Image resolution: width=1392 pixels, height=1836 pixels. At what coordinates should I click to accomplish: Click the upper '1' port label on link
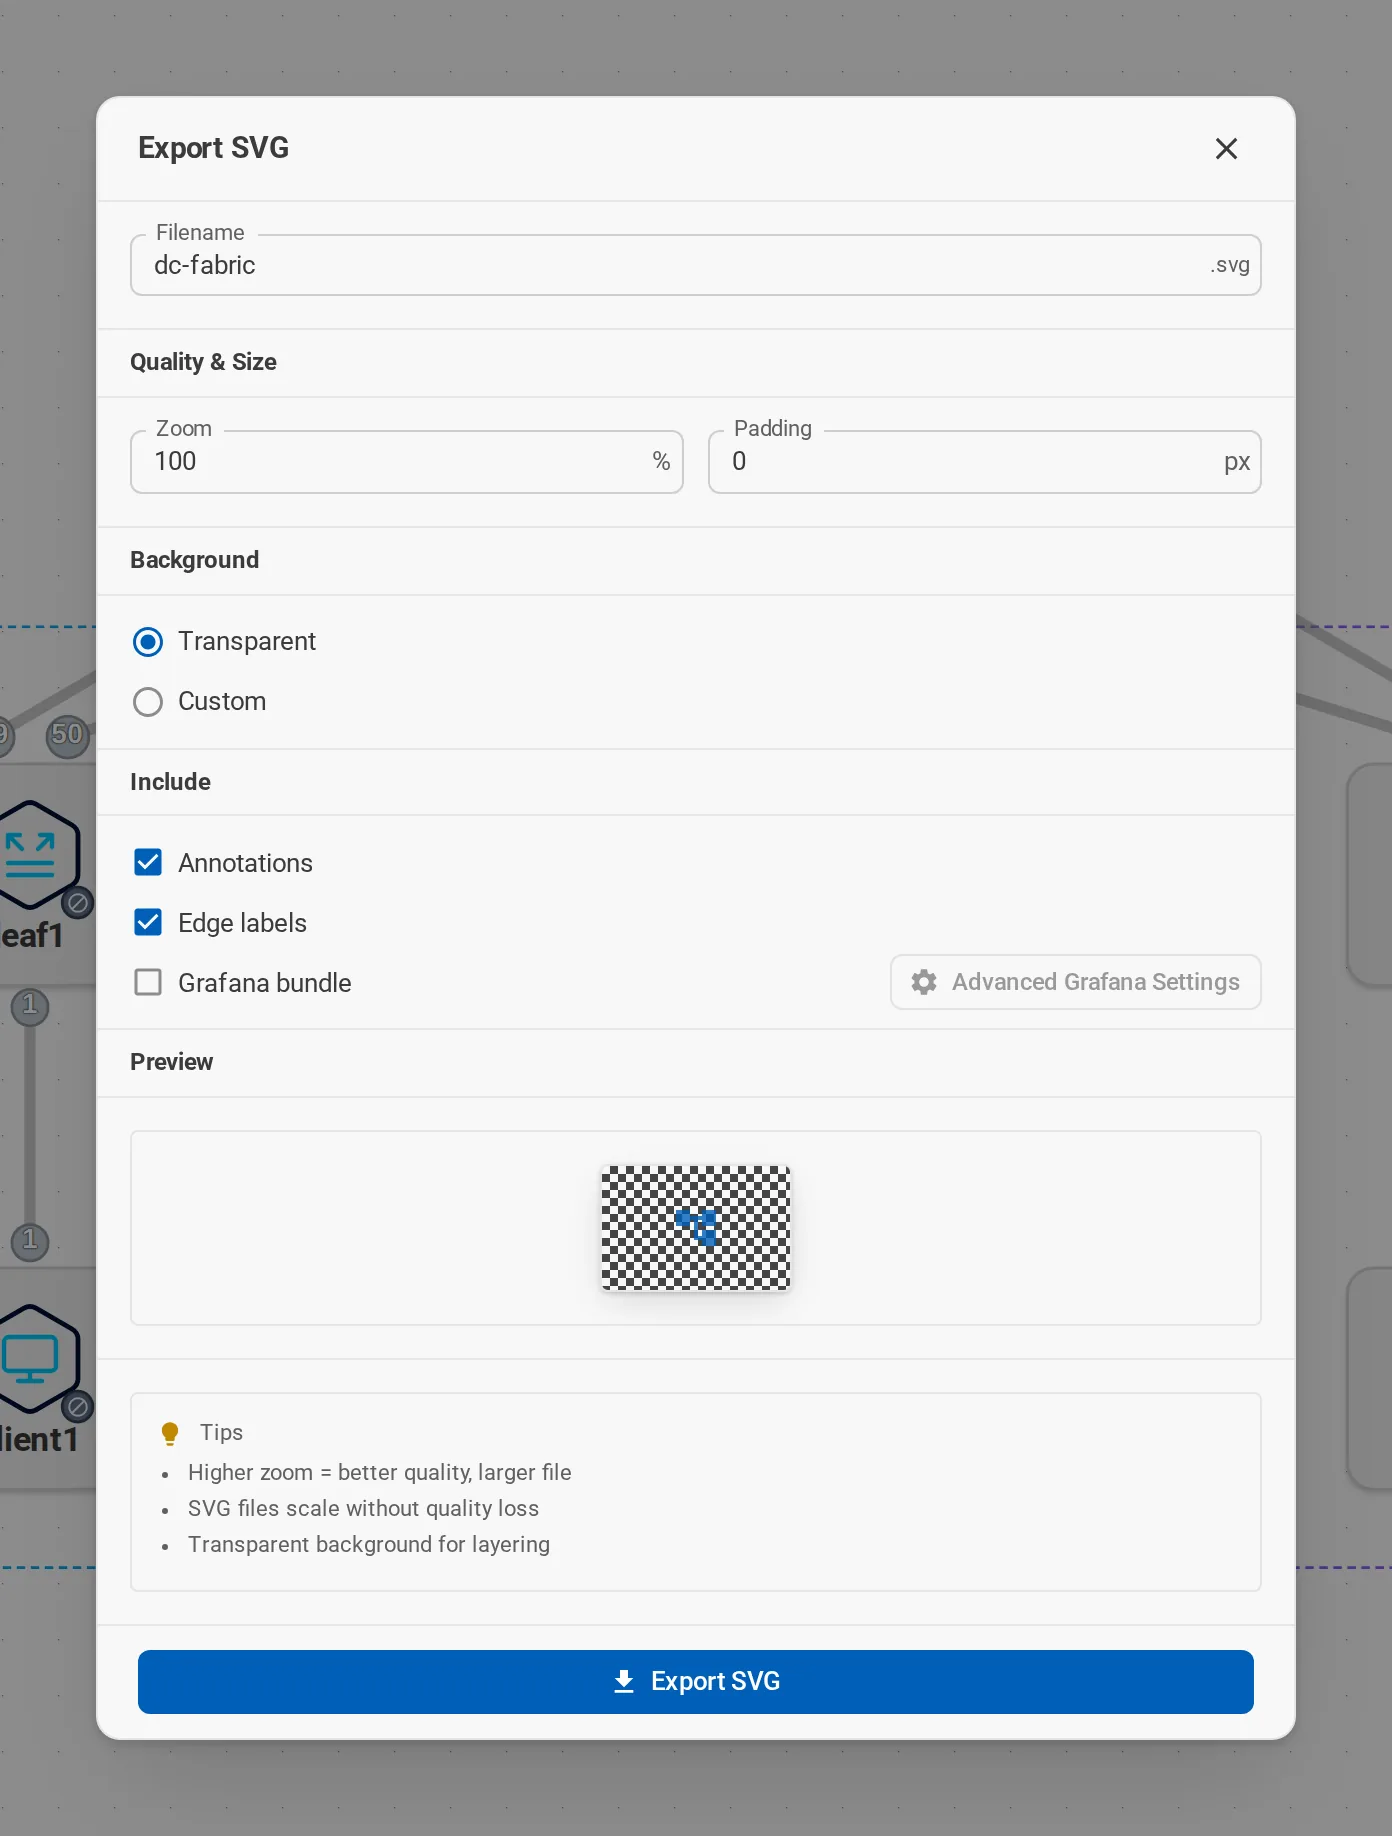pos(30,1005)
